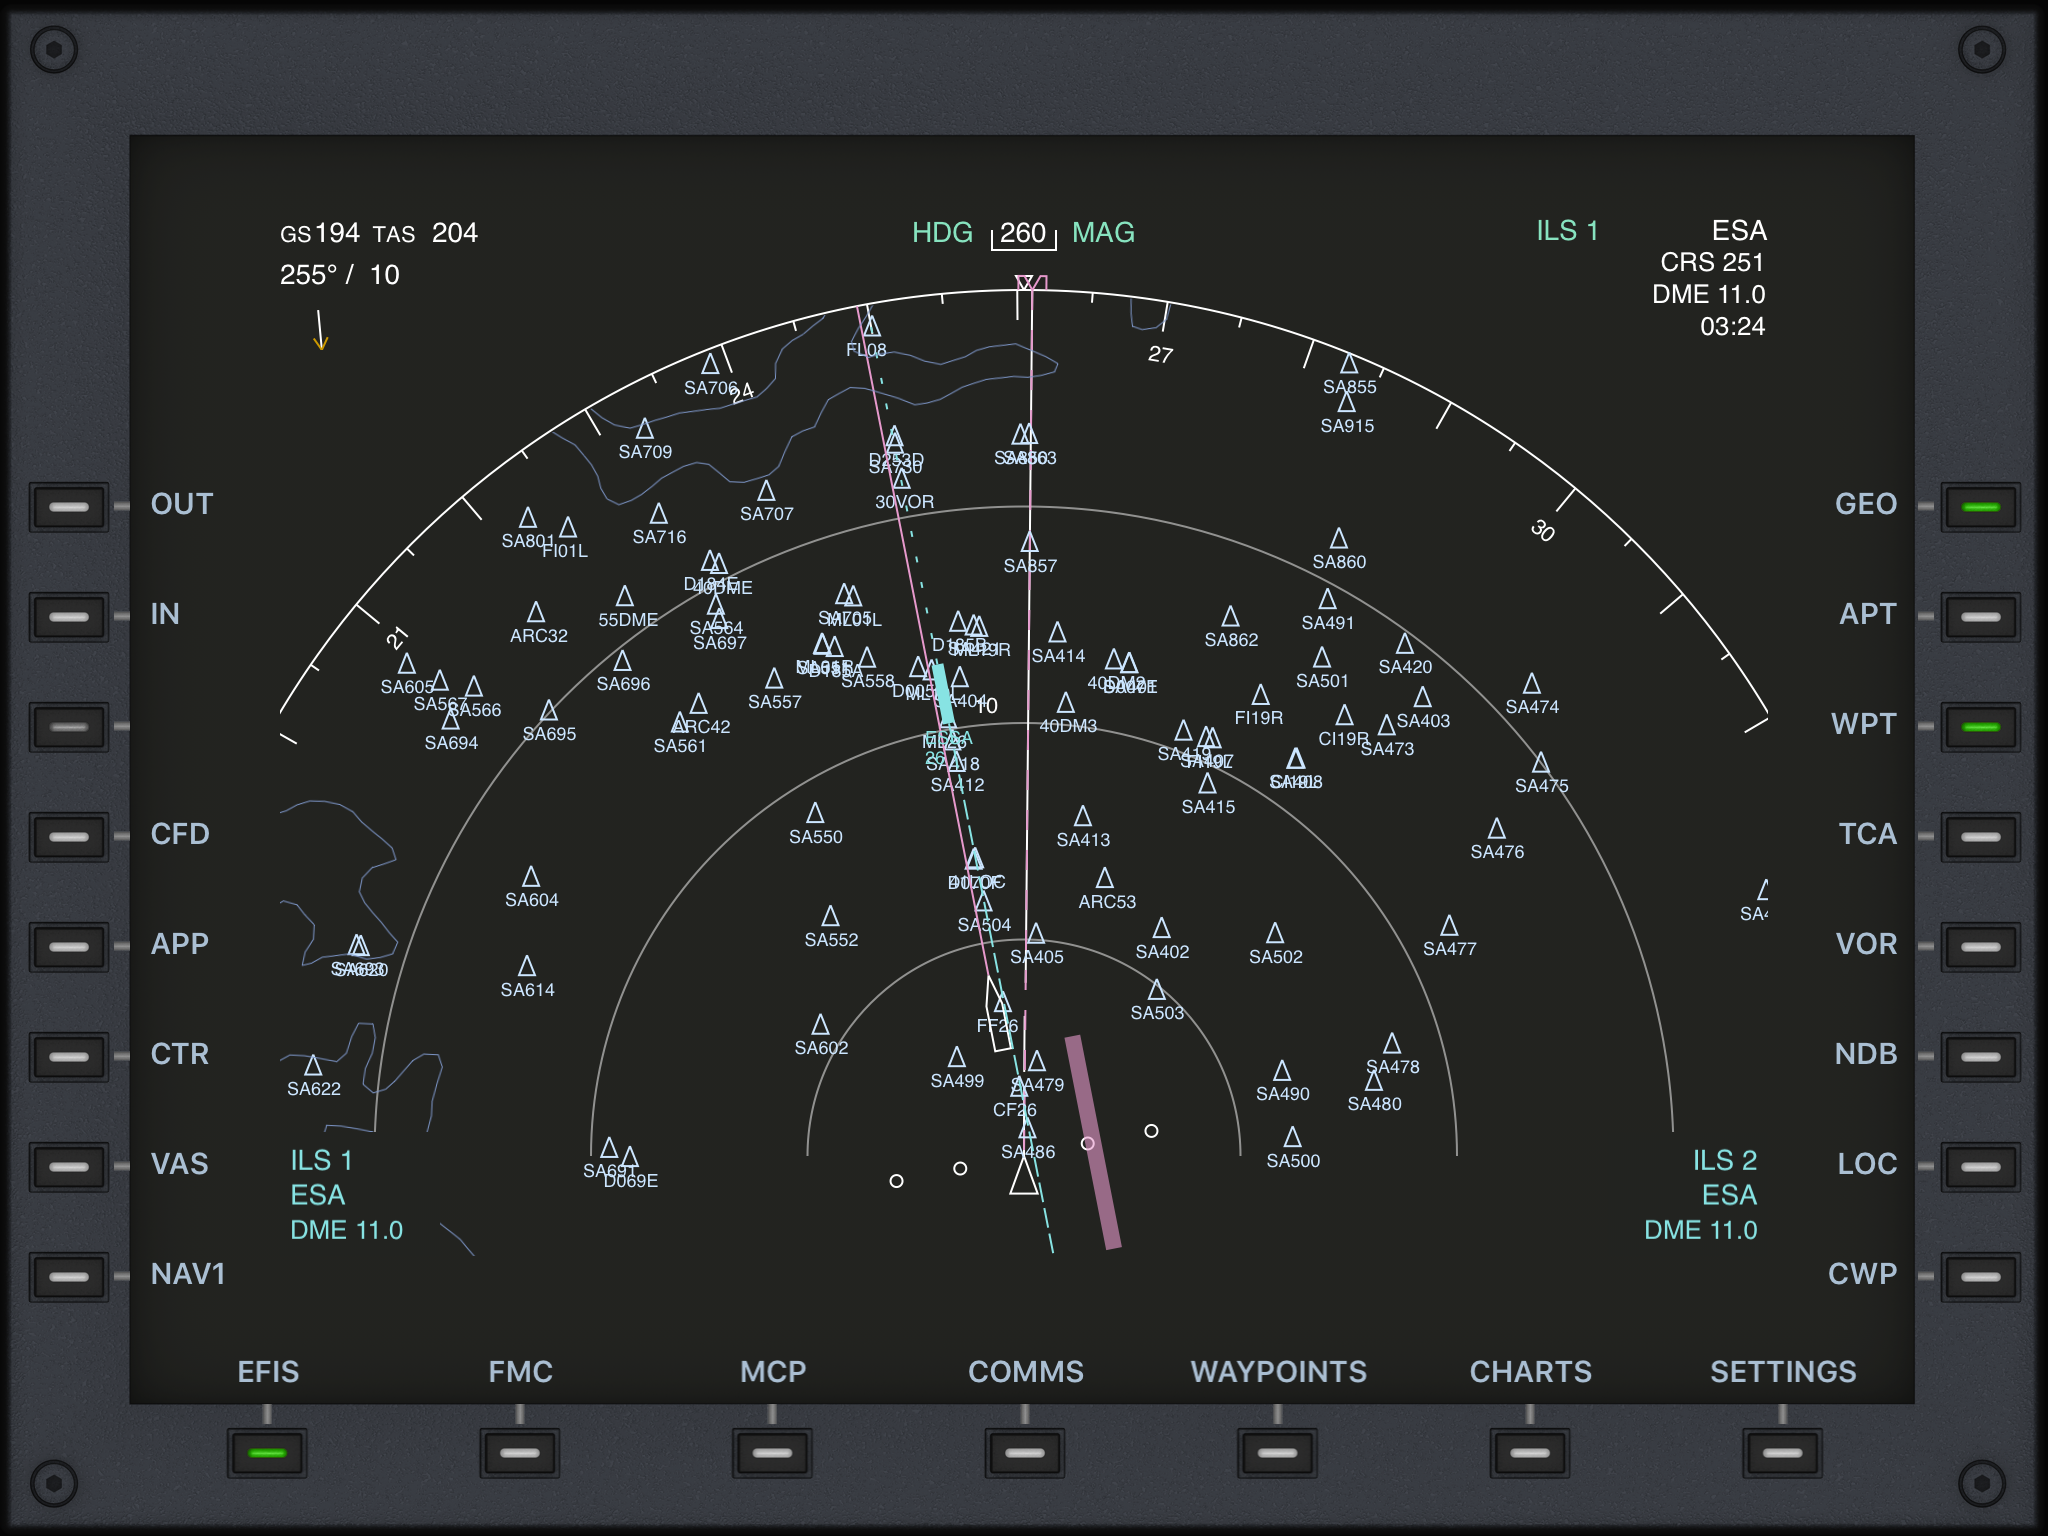Select the SA413 waypoint triangle
Viewport: 2048px width, 1536px height.
pos(1082,817)
